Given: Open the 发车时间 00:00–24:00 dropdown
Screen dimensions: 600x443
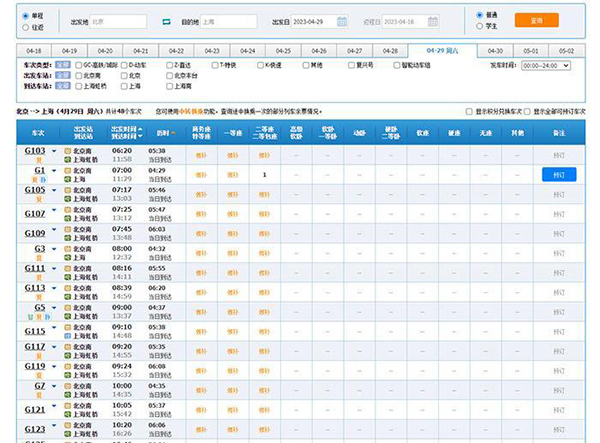Looking at the screenshot, I should coord(544,65).
